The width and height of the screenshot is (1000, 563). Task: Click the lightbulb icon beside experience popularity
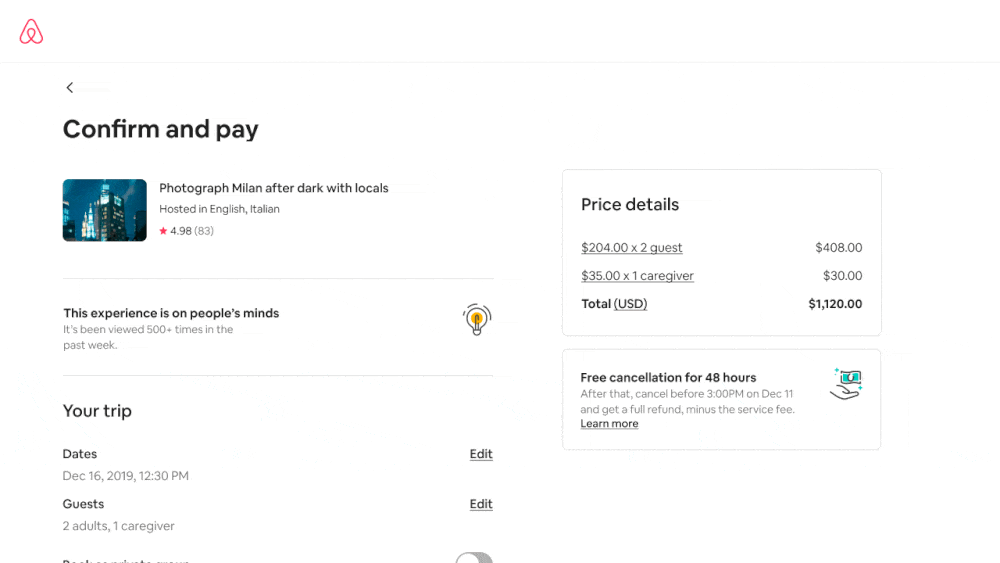[476, 319]
